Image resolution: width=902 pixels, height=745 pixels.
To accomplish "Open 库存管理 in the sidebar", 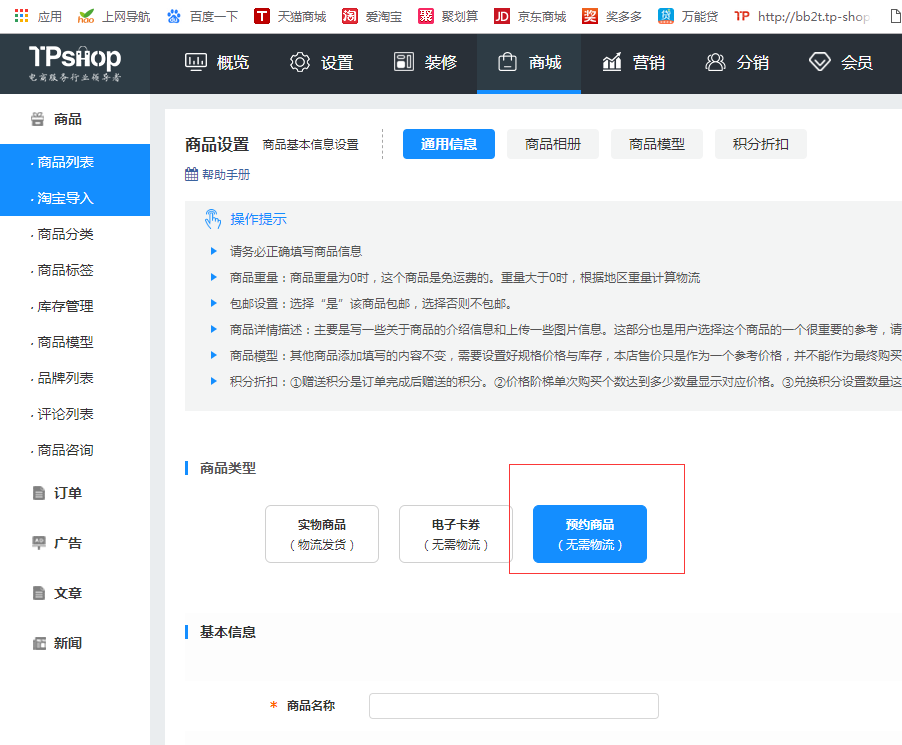I will click(65, 306).
